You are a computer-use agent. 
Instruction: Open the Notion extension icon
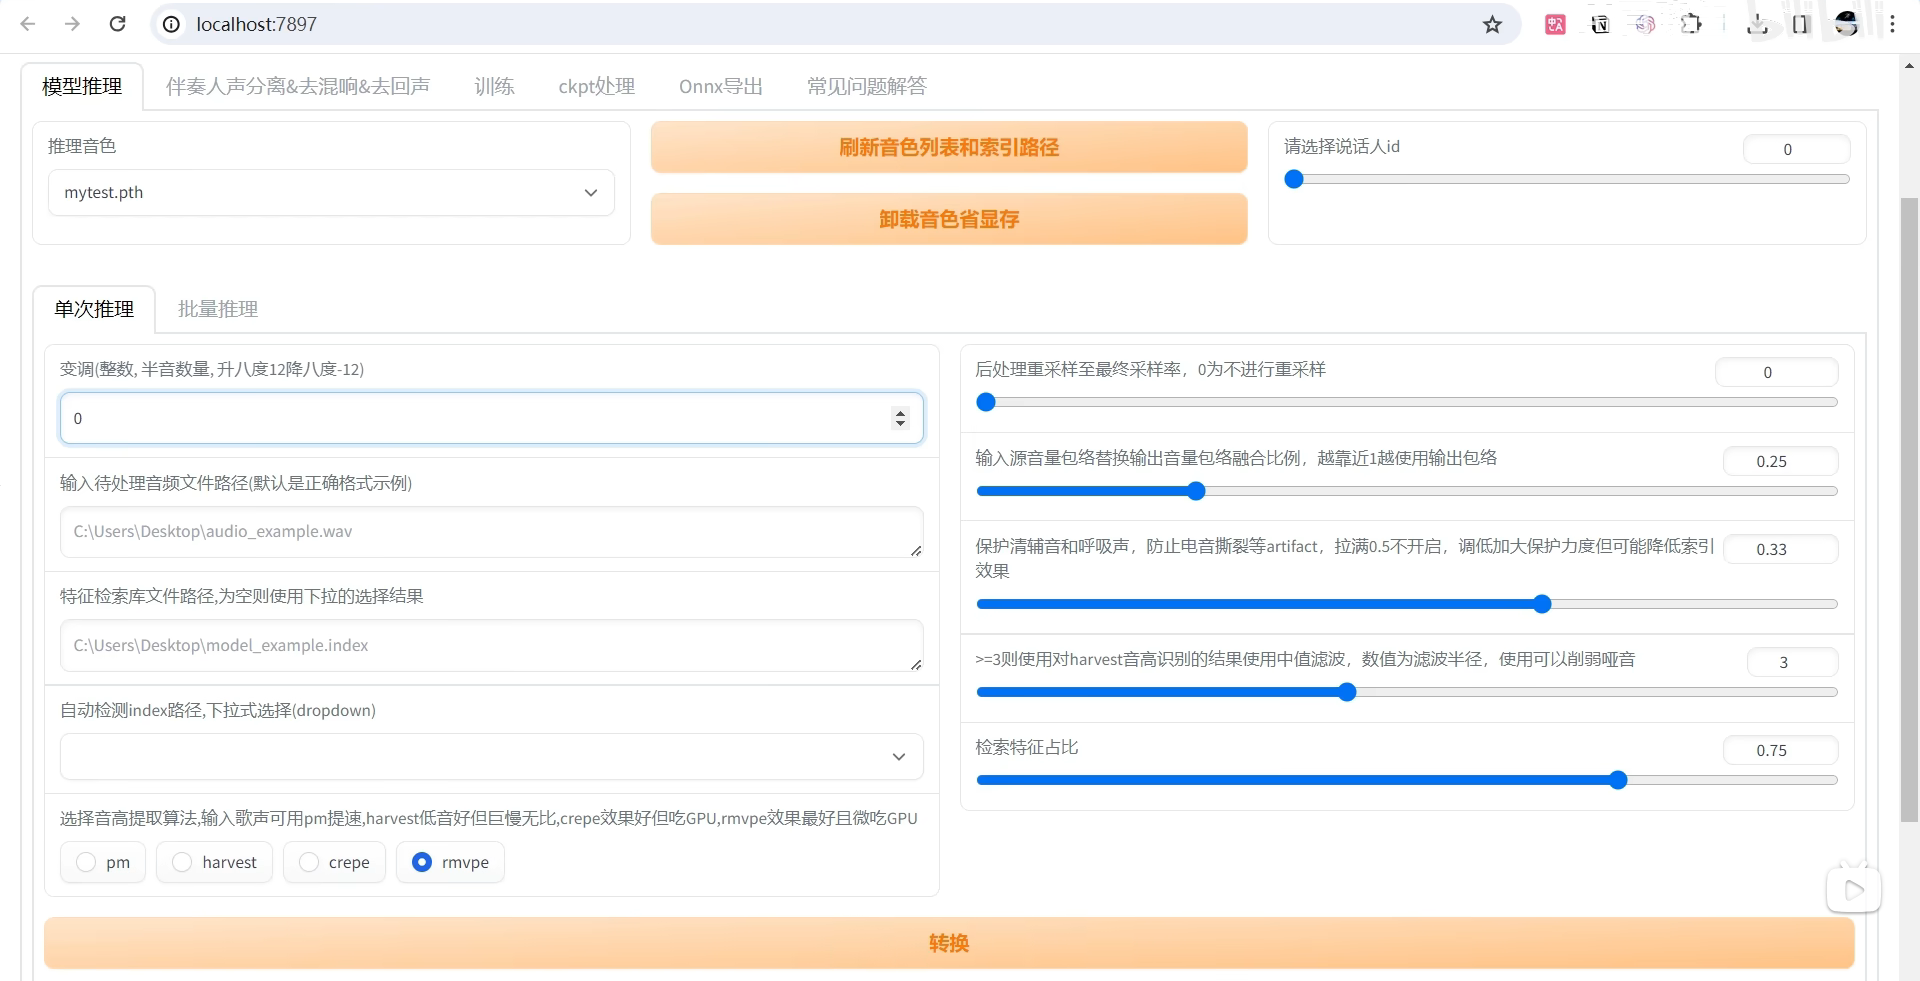tap(1600, 24)
